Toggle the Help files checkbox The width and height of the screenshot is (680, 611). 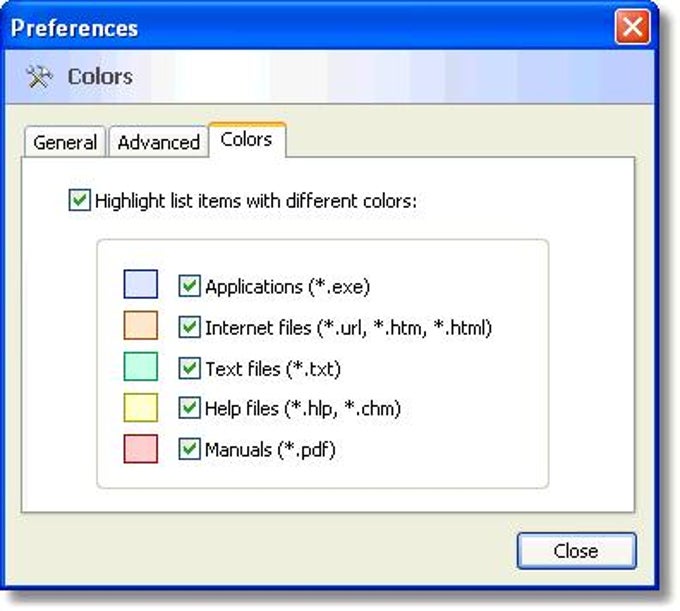tap(189, 408)
